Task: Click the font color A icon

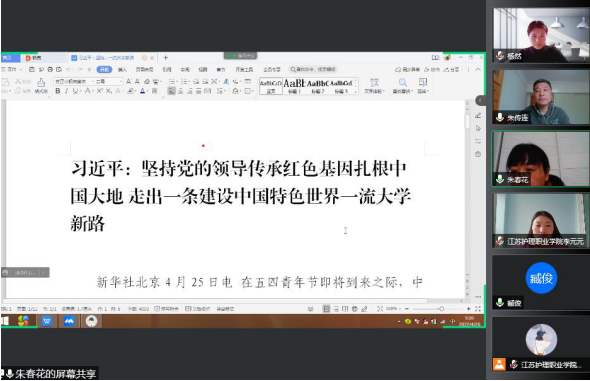Action: tap(143, 91)
